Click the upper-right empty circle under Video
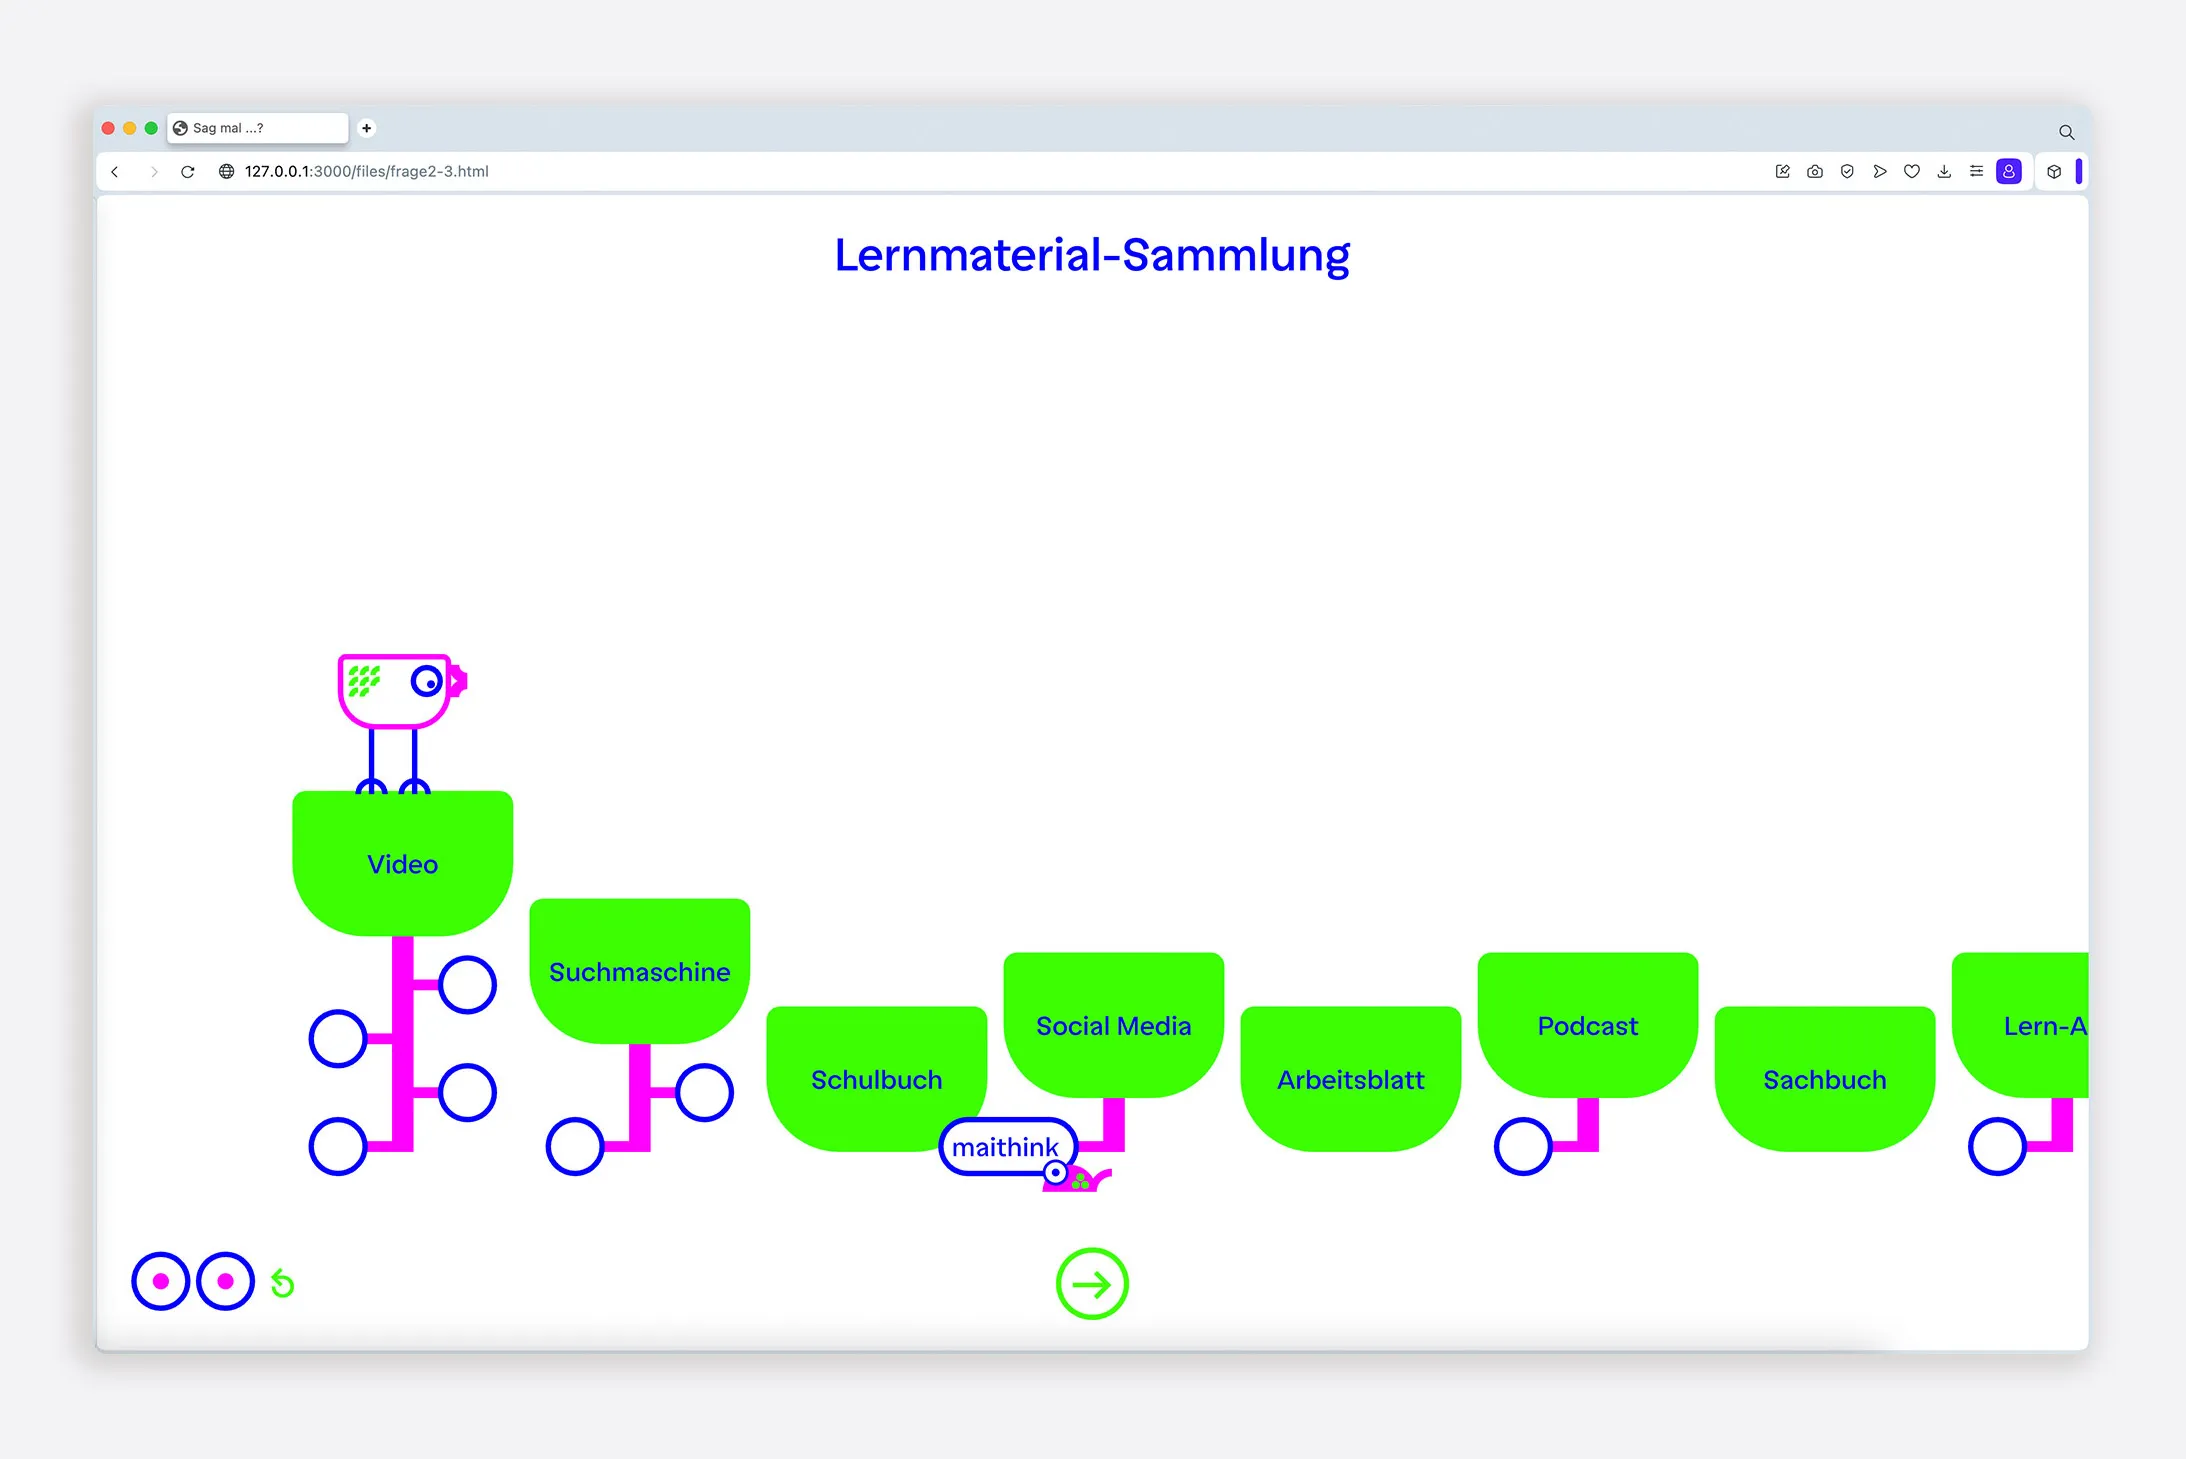2186x1459 pixels. [x=467, y=985]
